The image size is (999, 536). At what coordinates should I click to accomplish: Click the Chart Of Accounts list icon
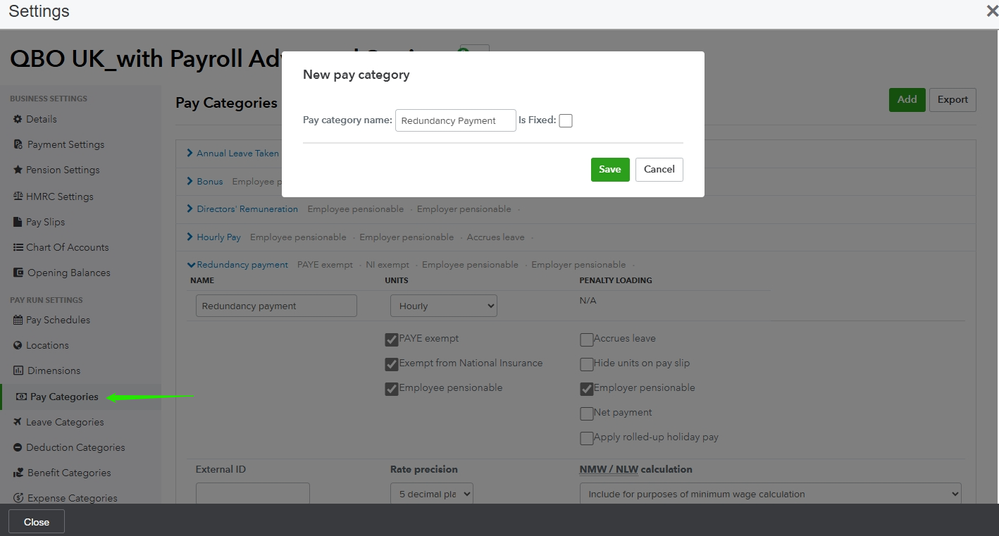pos(17,247)
